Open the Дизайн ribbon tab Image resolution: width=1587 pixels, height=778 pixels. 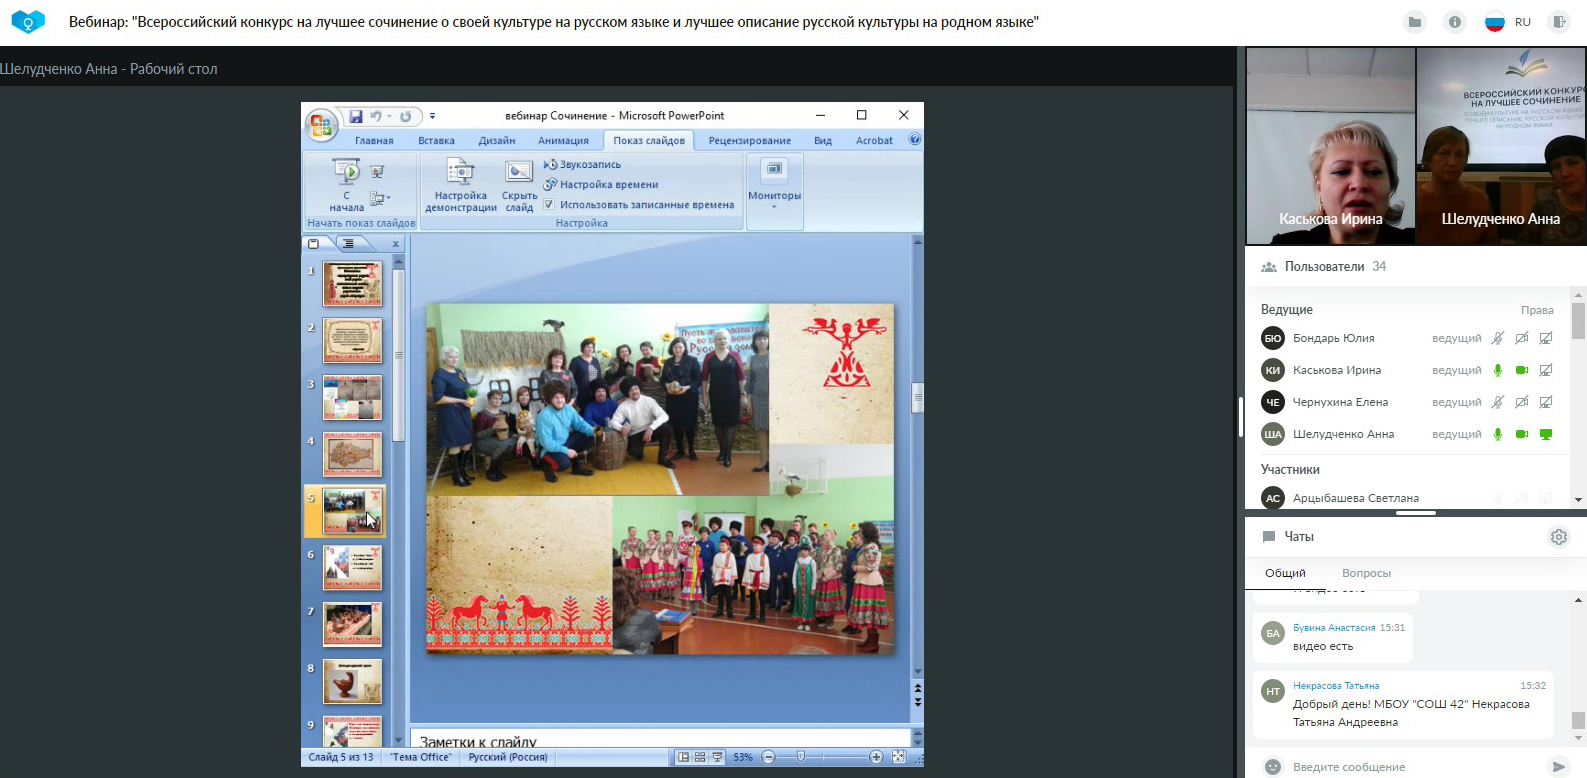coord(497,141)
